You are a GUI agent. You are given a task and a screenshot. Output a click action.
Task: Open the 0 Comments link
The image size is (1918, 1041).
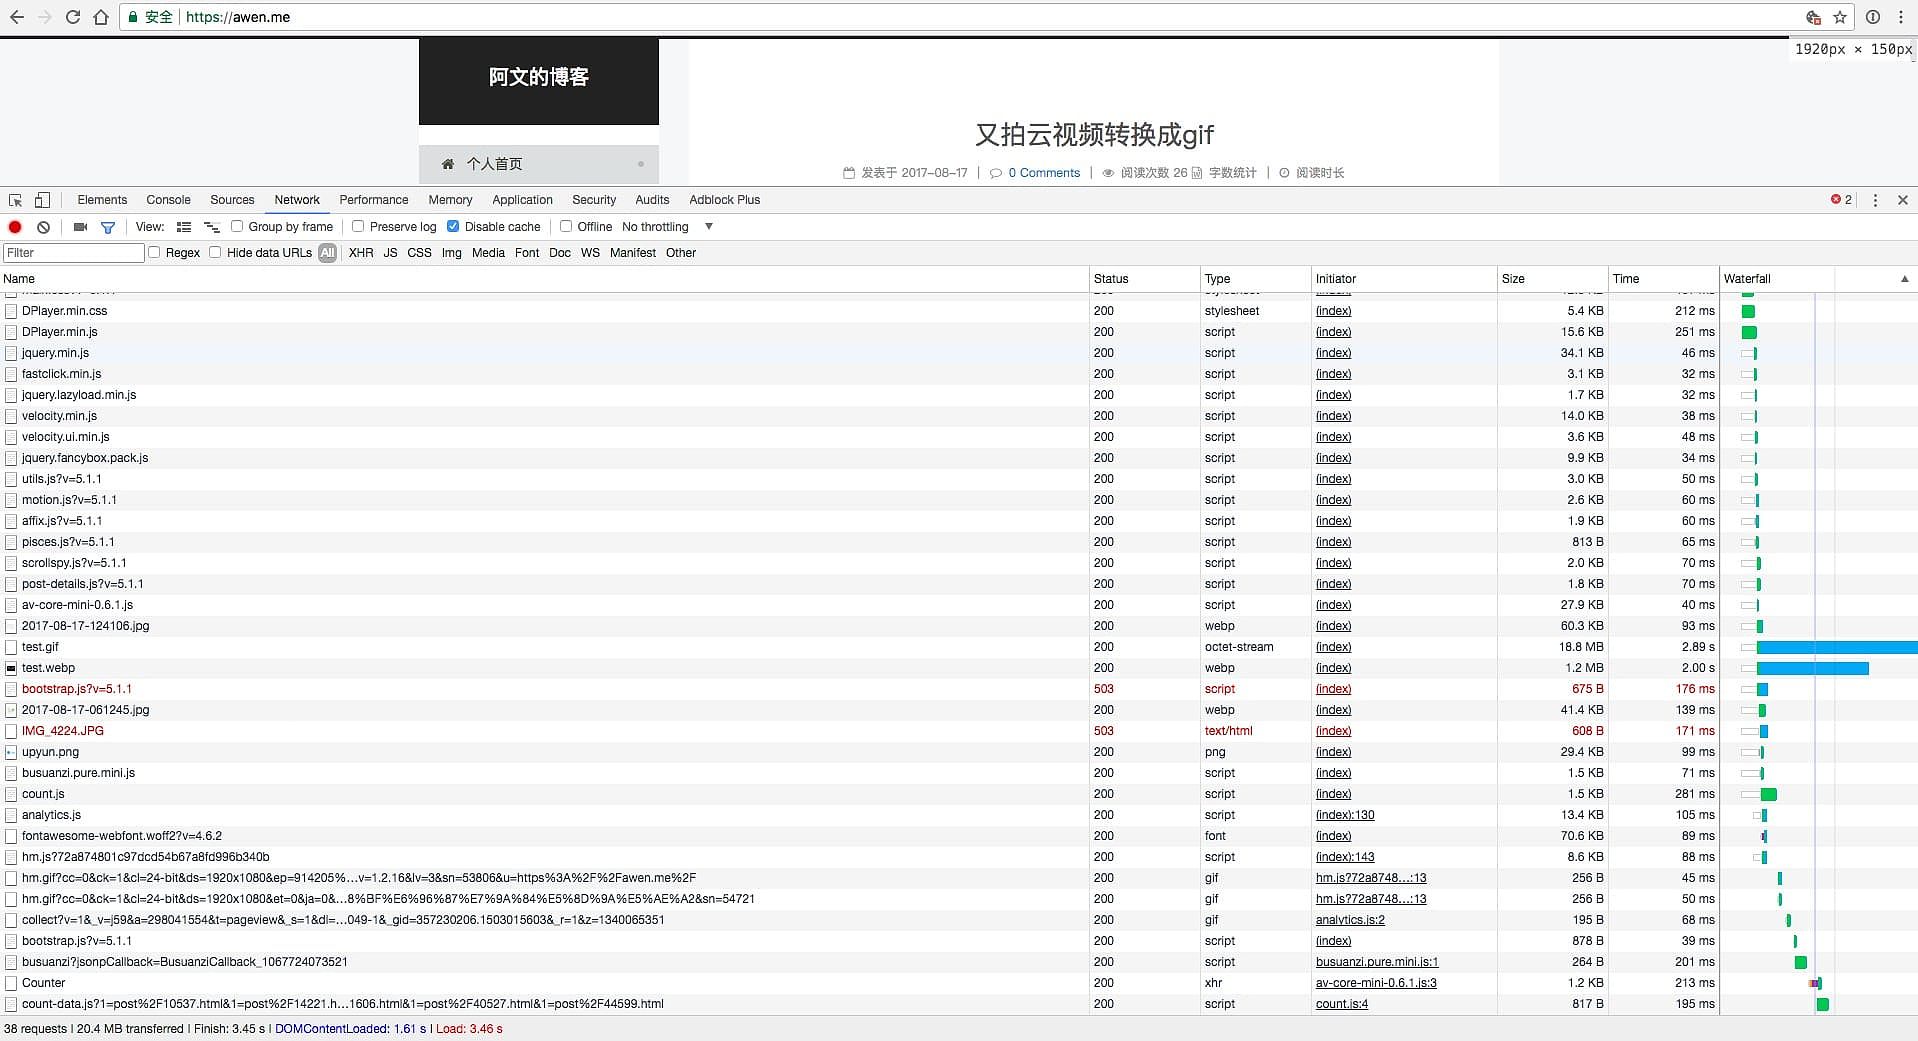pyautogui.click(x=1043, y=173)
